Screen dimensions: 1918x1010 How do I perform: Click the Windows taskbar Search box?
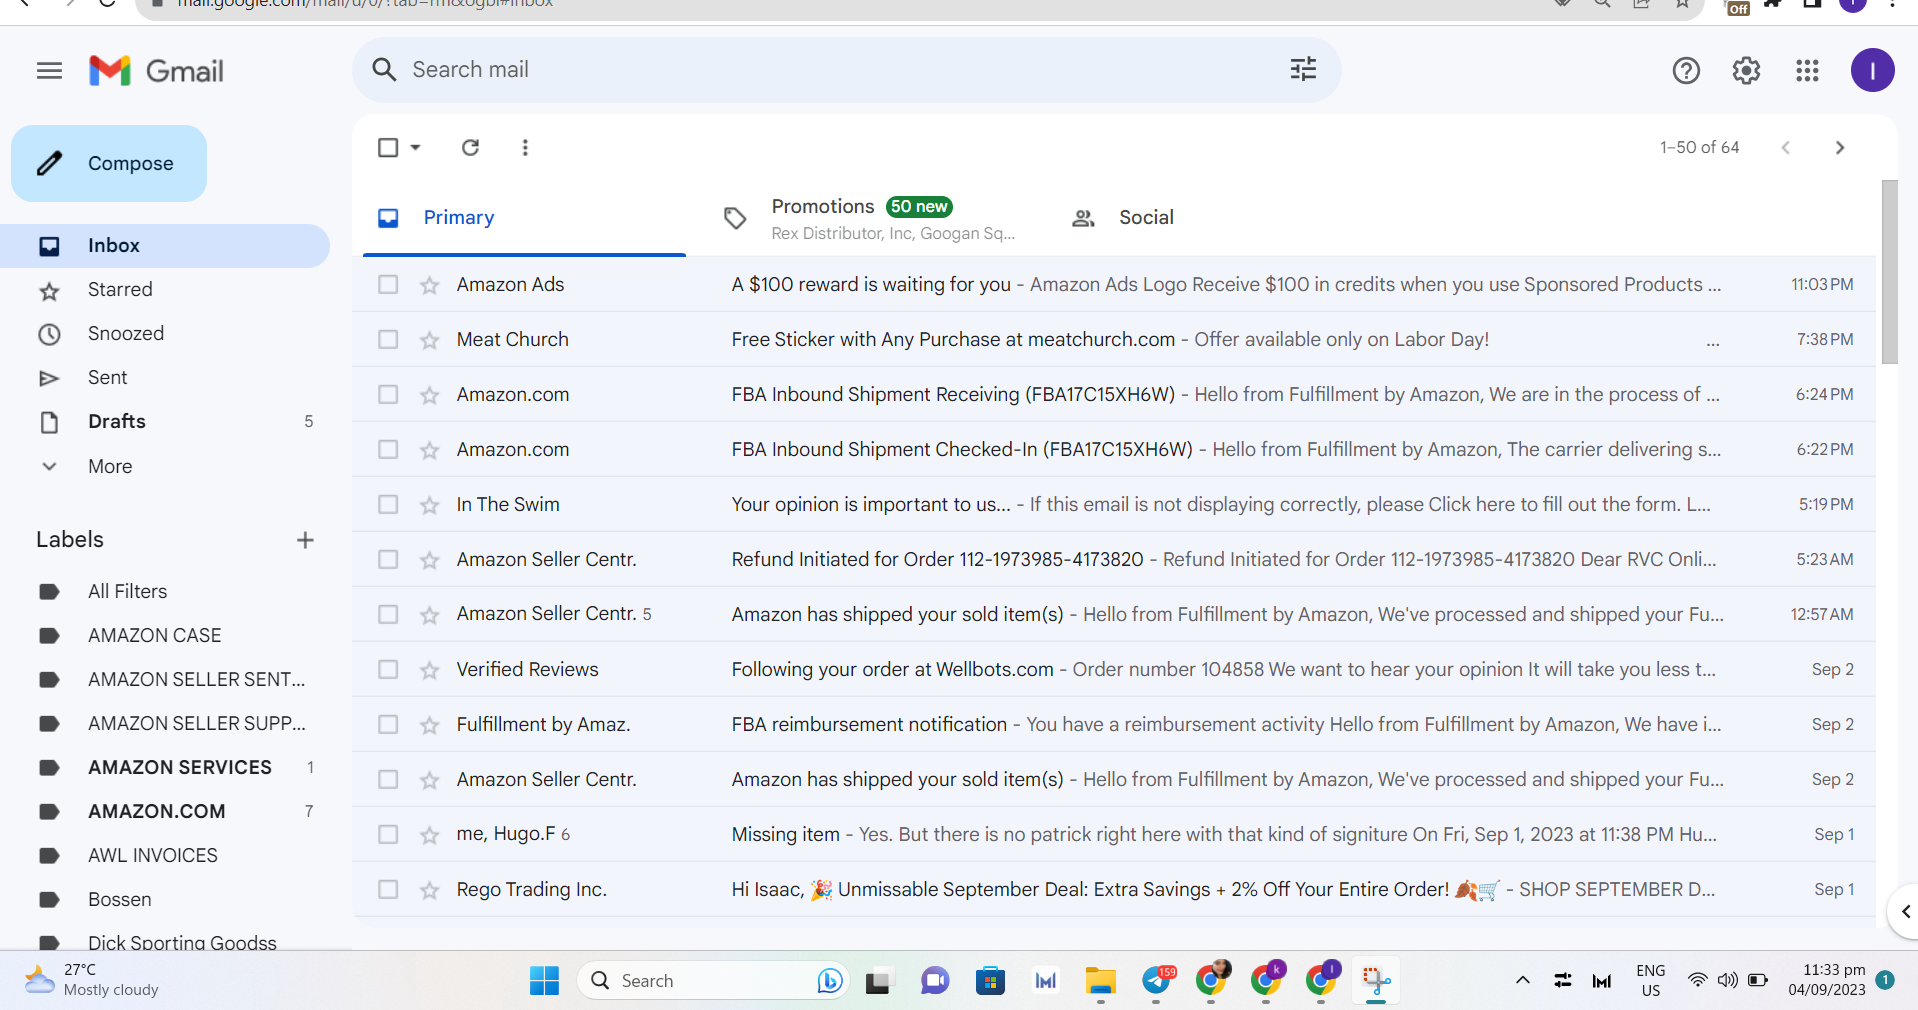pos(712,981)
